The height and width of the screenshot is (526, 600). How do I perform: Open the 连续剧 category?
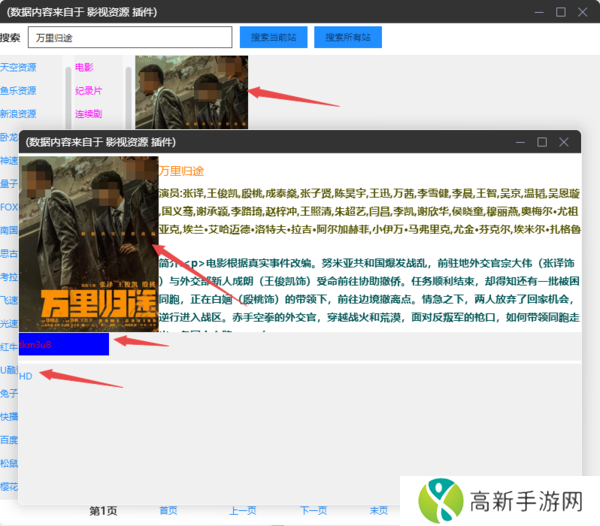88,114
